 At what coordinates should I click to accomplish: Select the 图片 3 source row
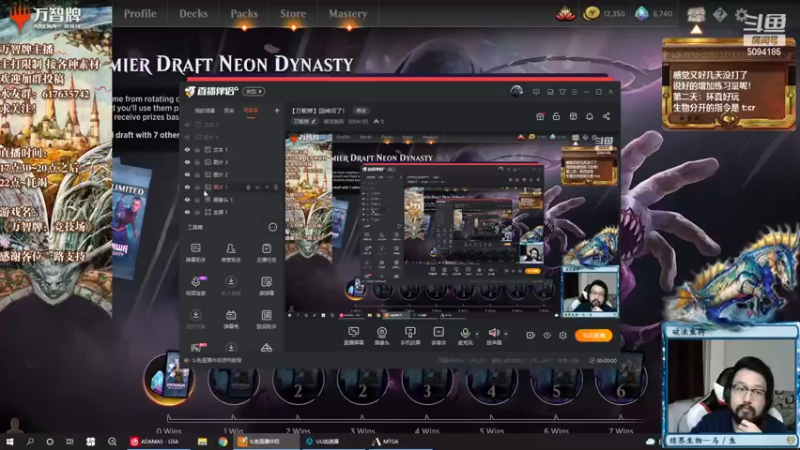[x=232, y=162]
